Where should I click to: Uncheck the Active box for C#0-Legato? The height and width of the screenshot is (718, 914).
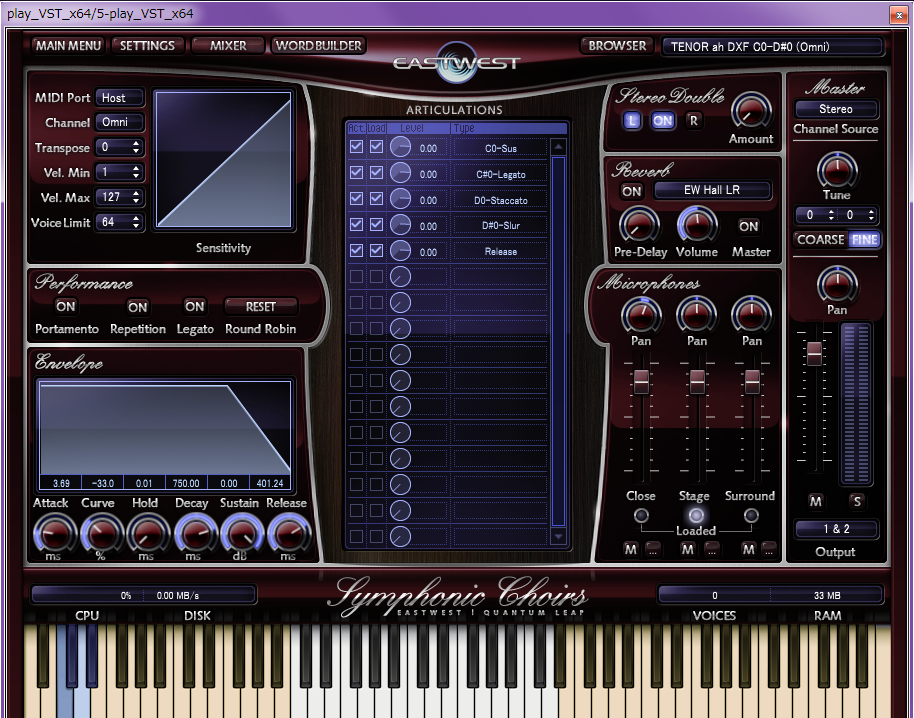[x=356, y=173]
